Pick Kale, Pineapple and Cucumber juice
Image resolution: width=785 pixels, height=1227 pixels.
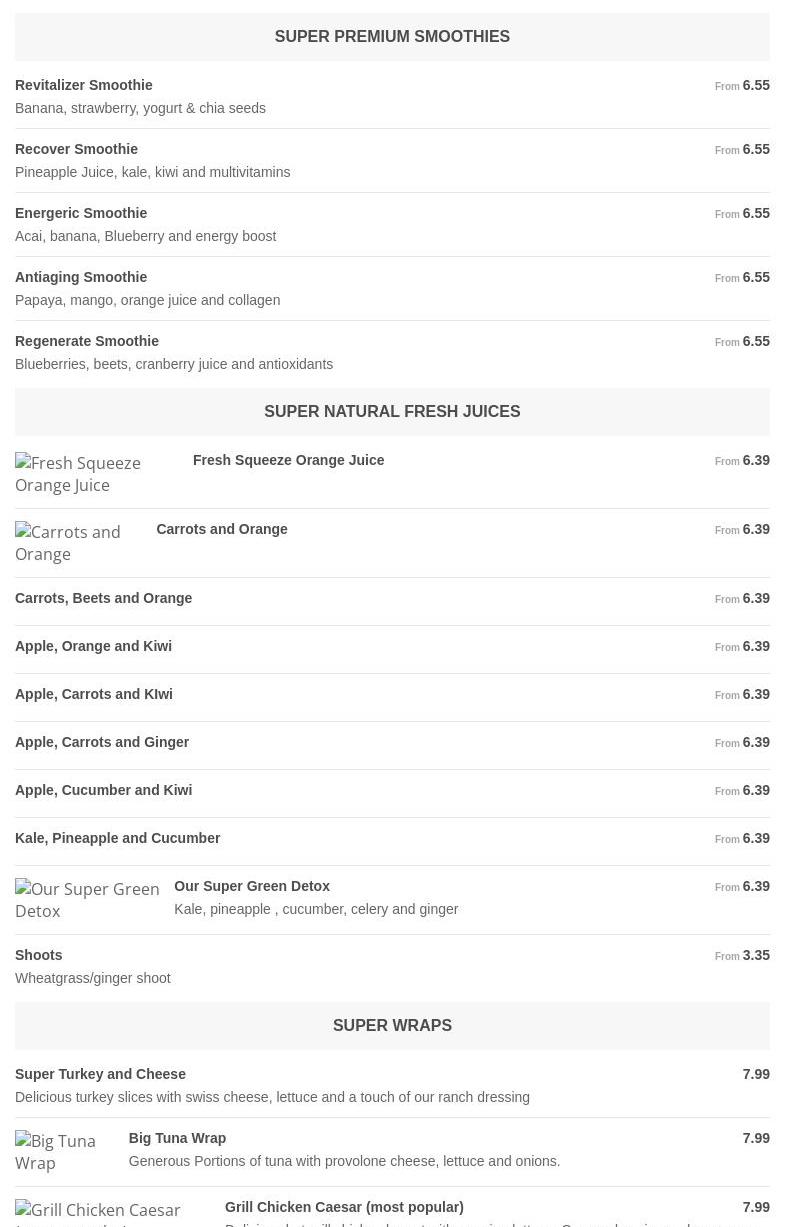pyautogui.click(x=118, y=838)
